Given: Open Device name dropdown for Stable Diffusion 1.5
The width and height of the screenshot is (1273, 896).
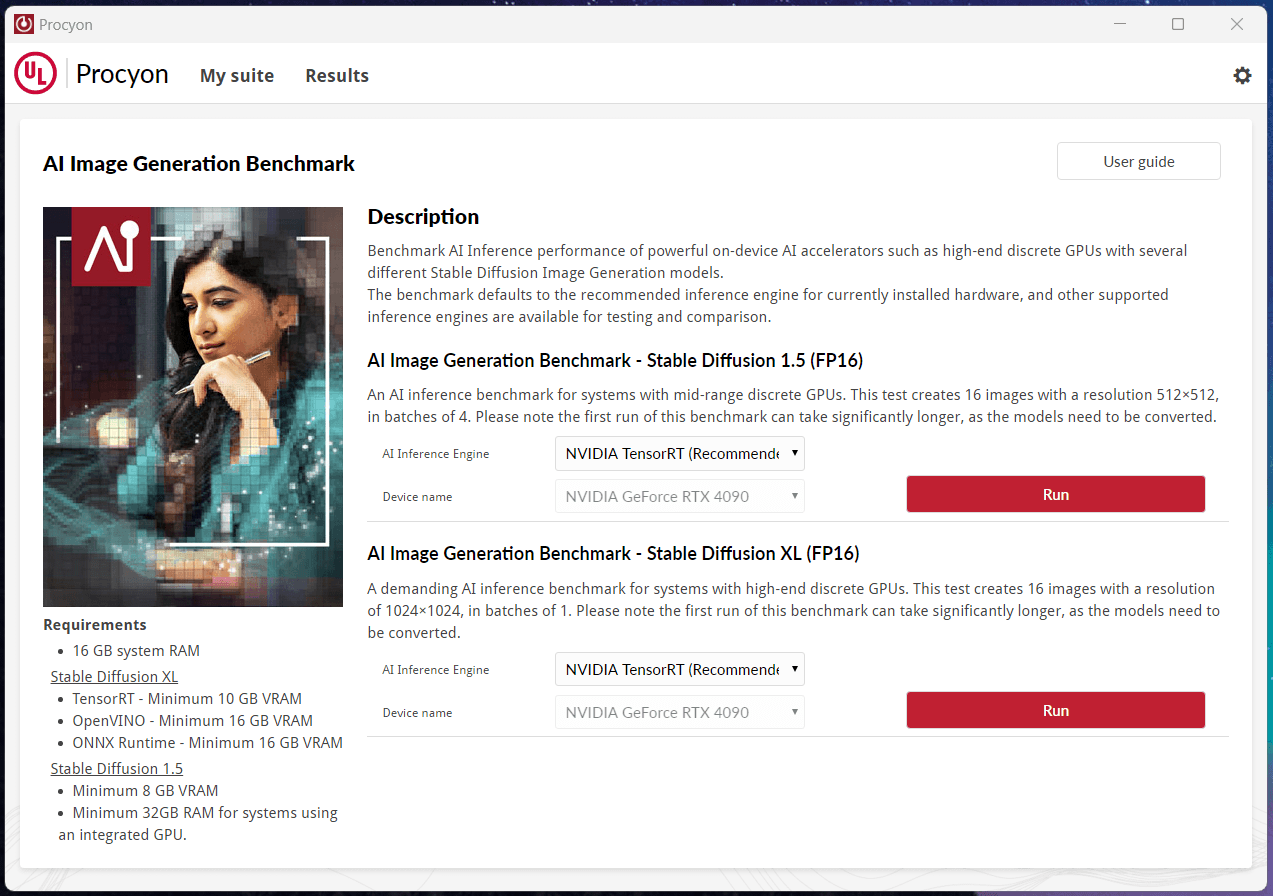Looking at the screenshot, I should click(680, 496).
